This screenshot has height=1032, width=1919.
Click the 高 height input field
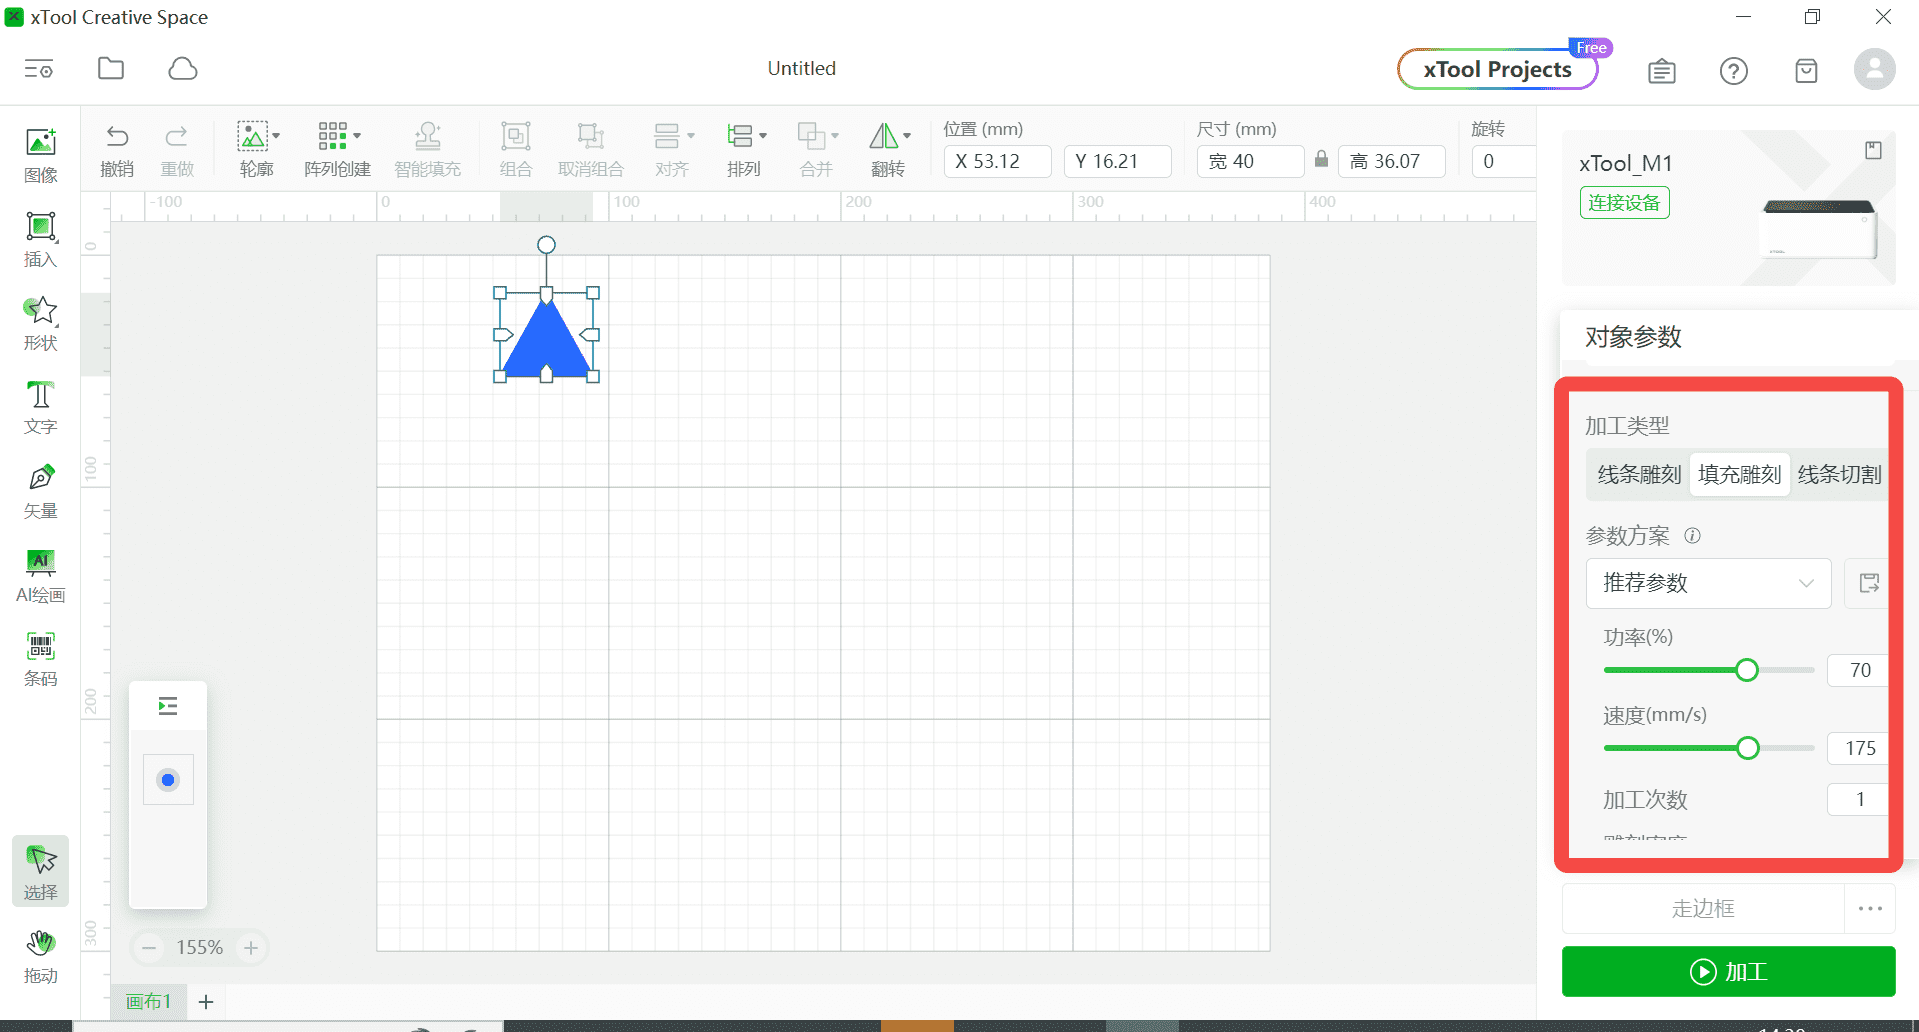click(x=1391, y=161)
